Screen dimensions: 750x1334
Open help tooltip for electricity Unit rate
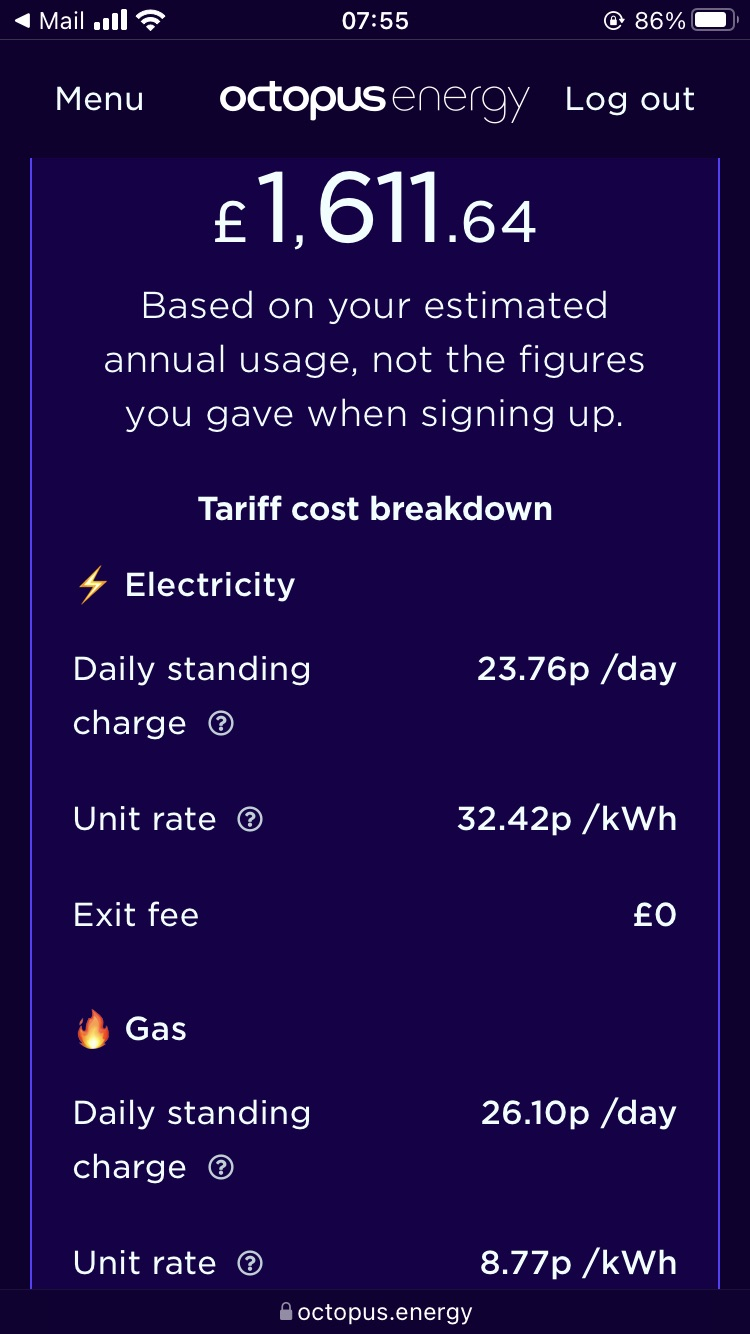[250, 820]
